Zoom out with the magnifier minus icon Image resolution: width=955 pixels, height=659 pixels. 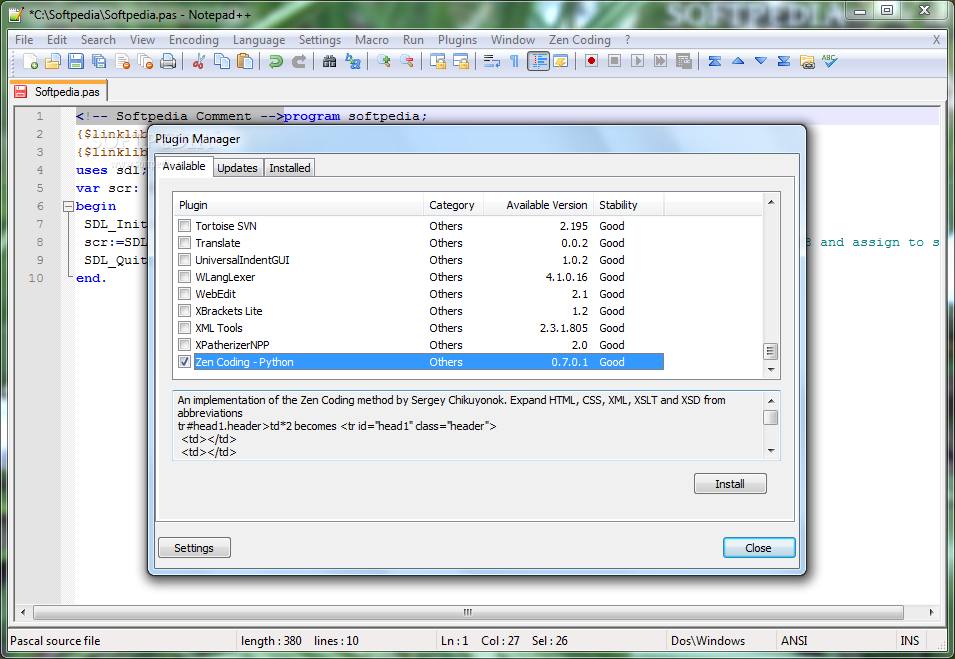(407, 62)
